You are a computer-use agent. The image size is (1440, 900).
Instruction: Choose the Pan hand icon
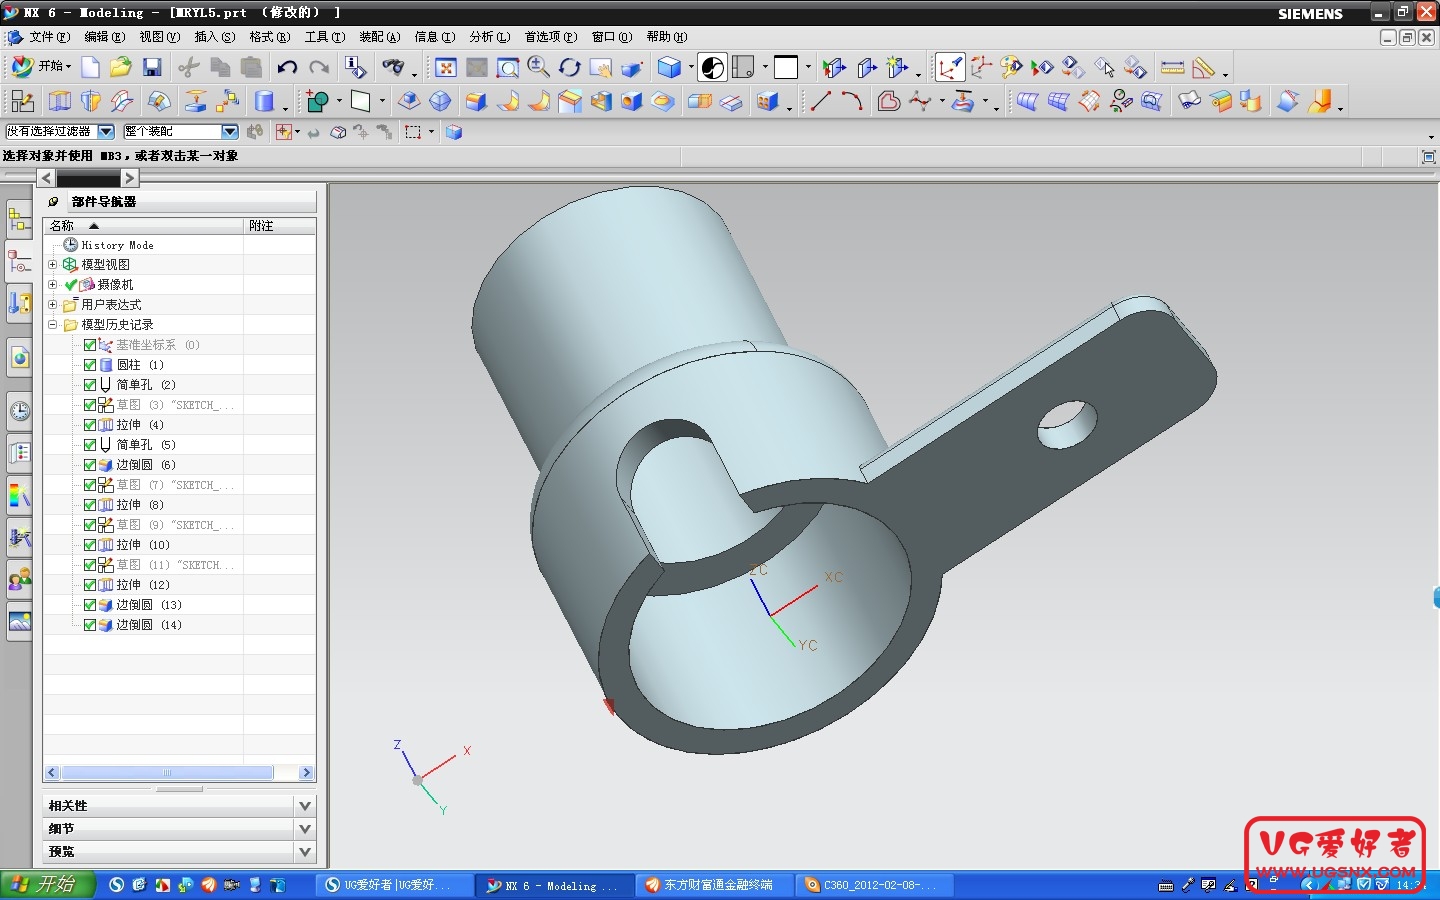click(x=601, y=67)
